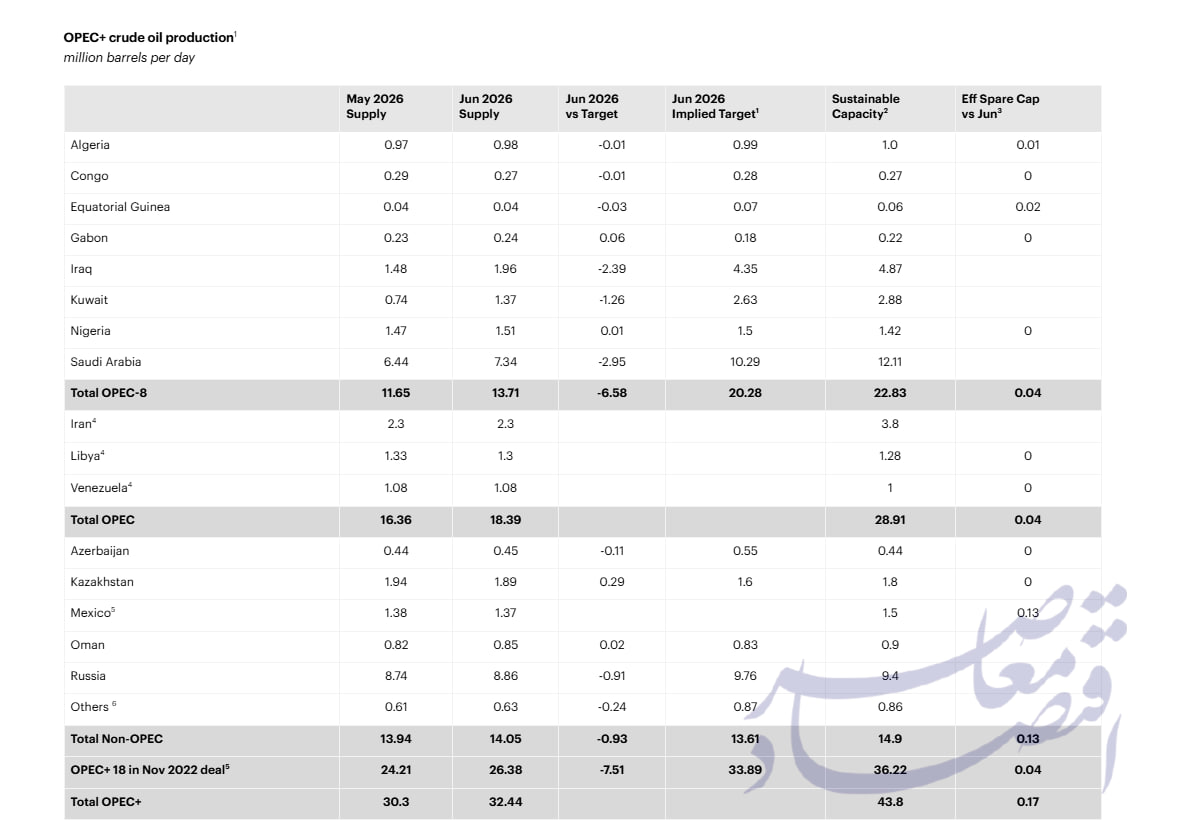Select the Total OPEC-8 row label
This screenshot has height=834, width=1187.
tap(108, 393)
